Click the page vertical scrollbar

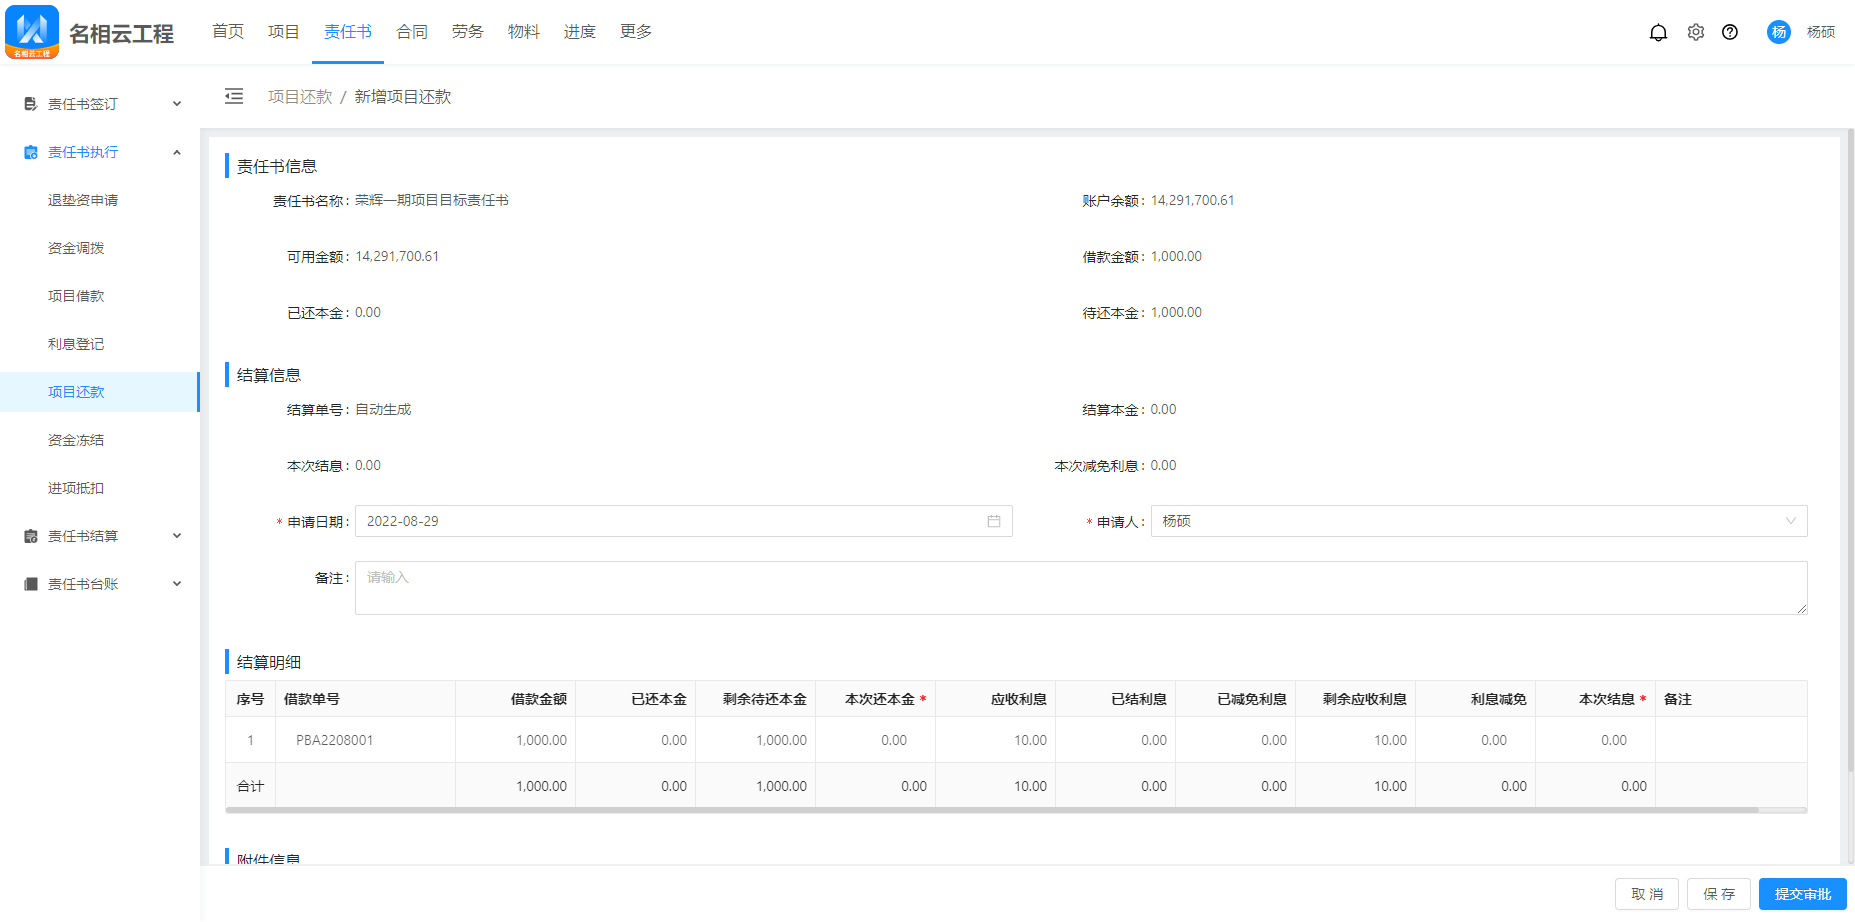(1850, 450)
